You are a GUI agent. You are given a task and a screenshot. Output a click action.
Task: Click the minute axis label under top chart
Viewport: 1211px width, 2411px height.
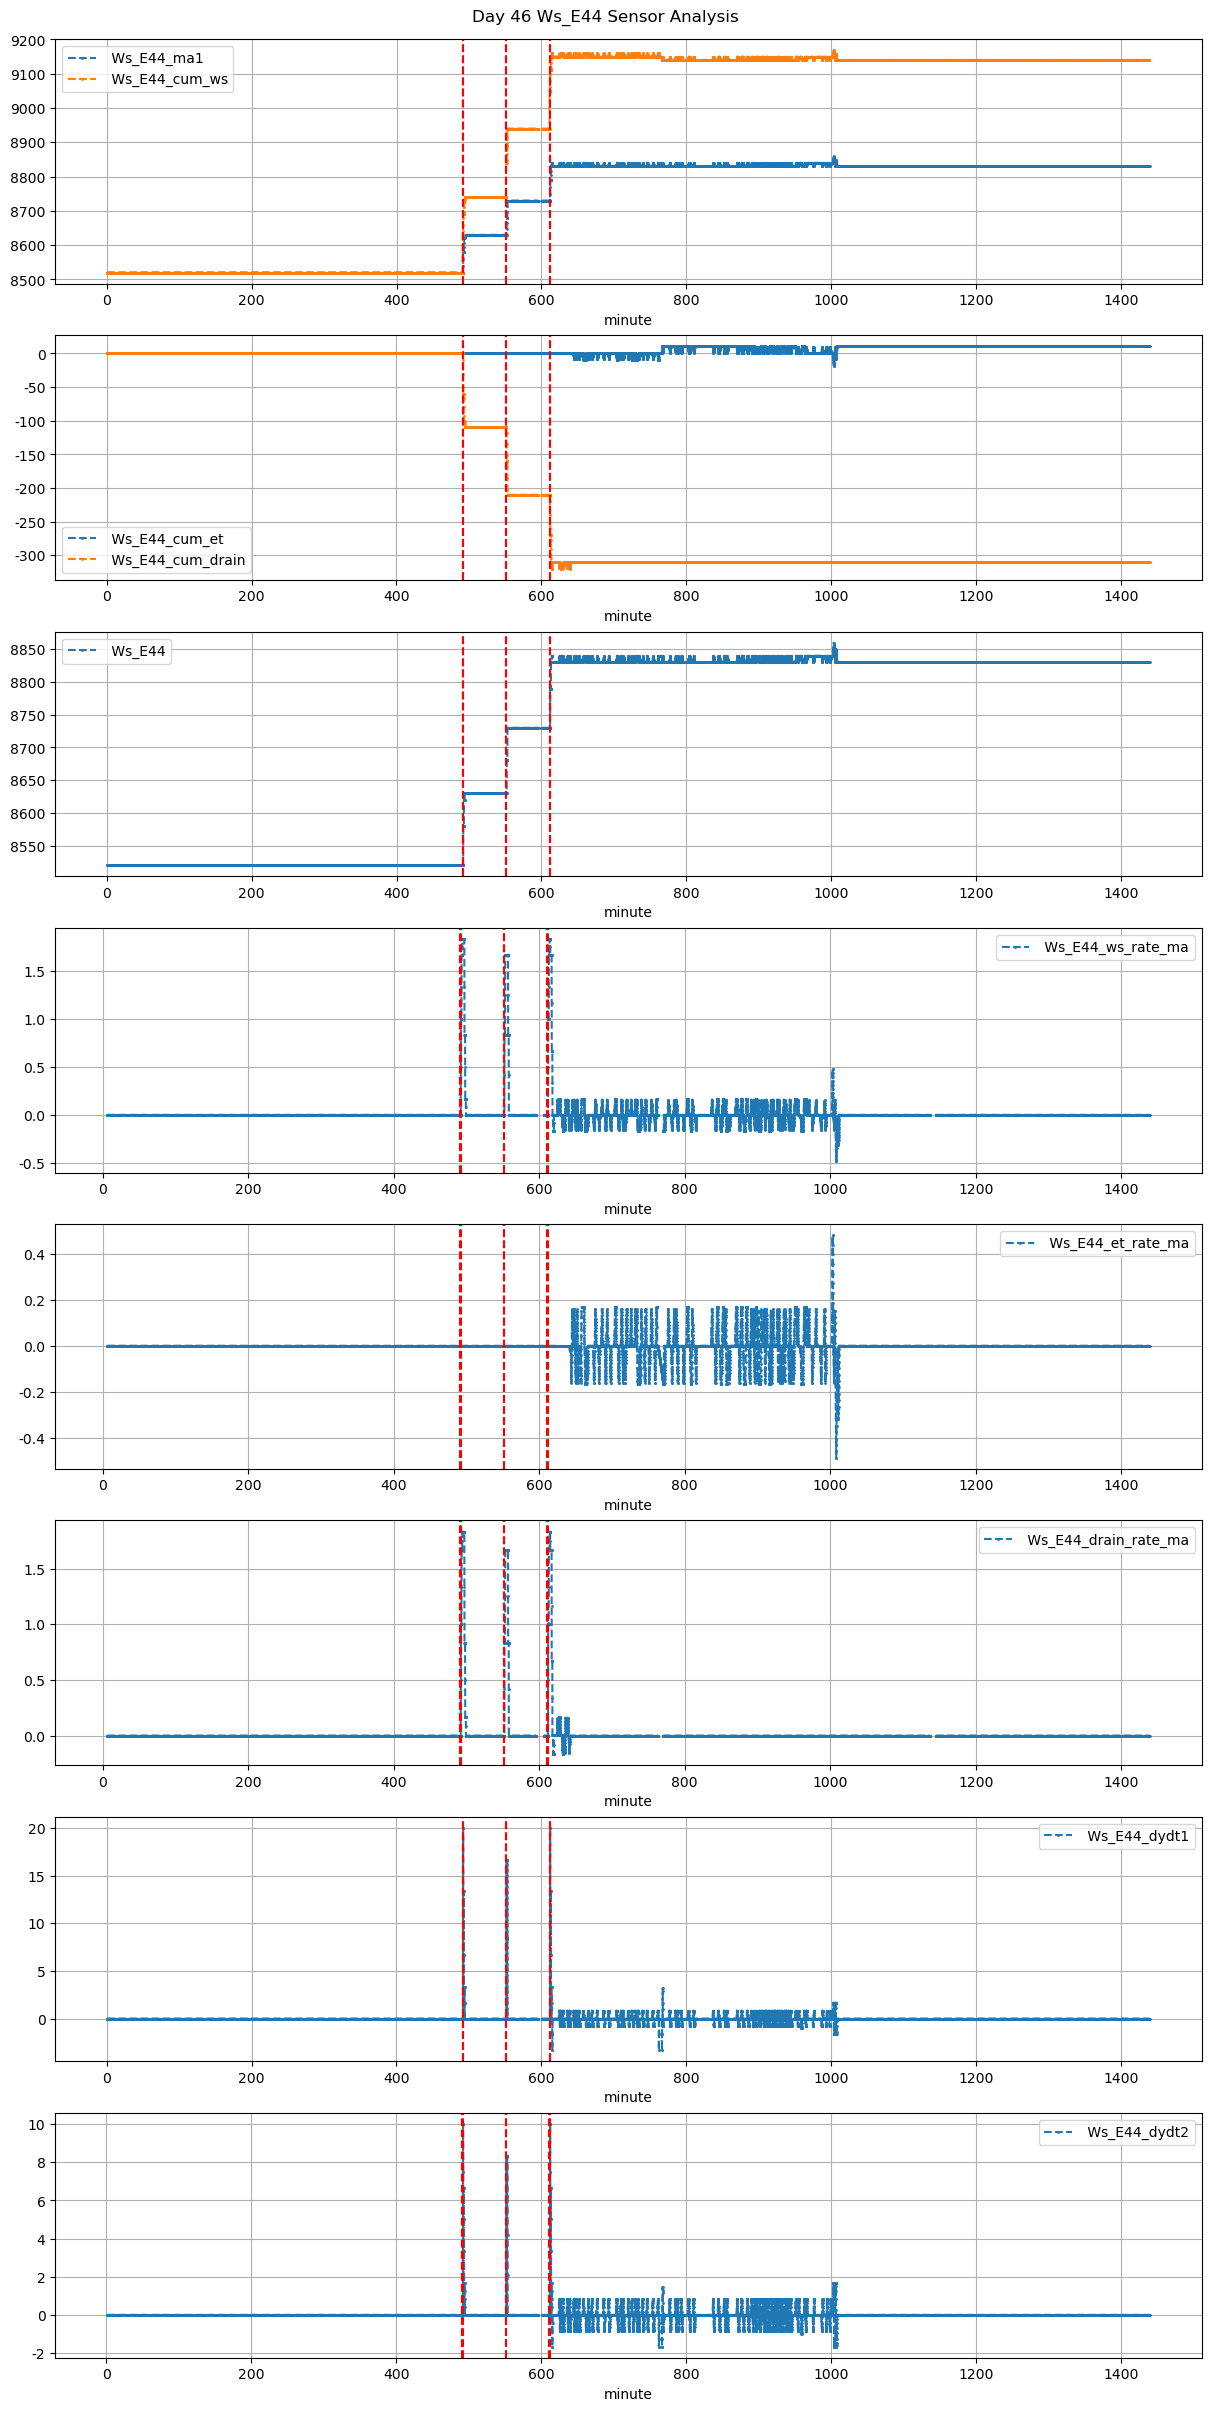(x=627, y=320)
